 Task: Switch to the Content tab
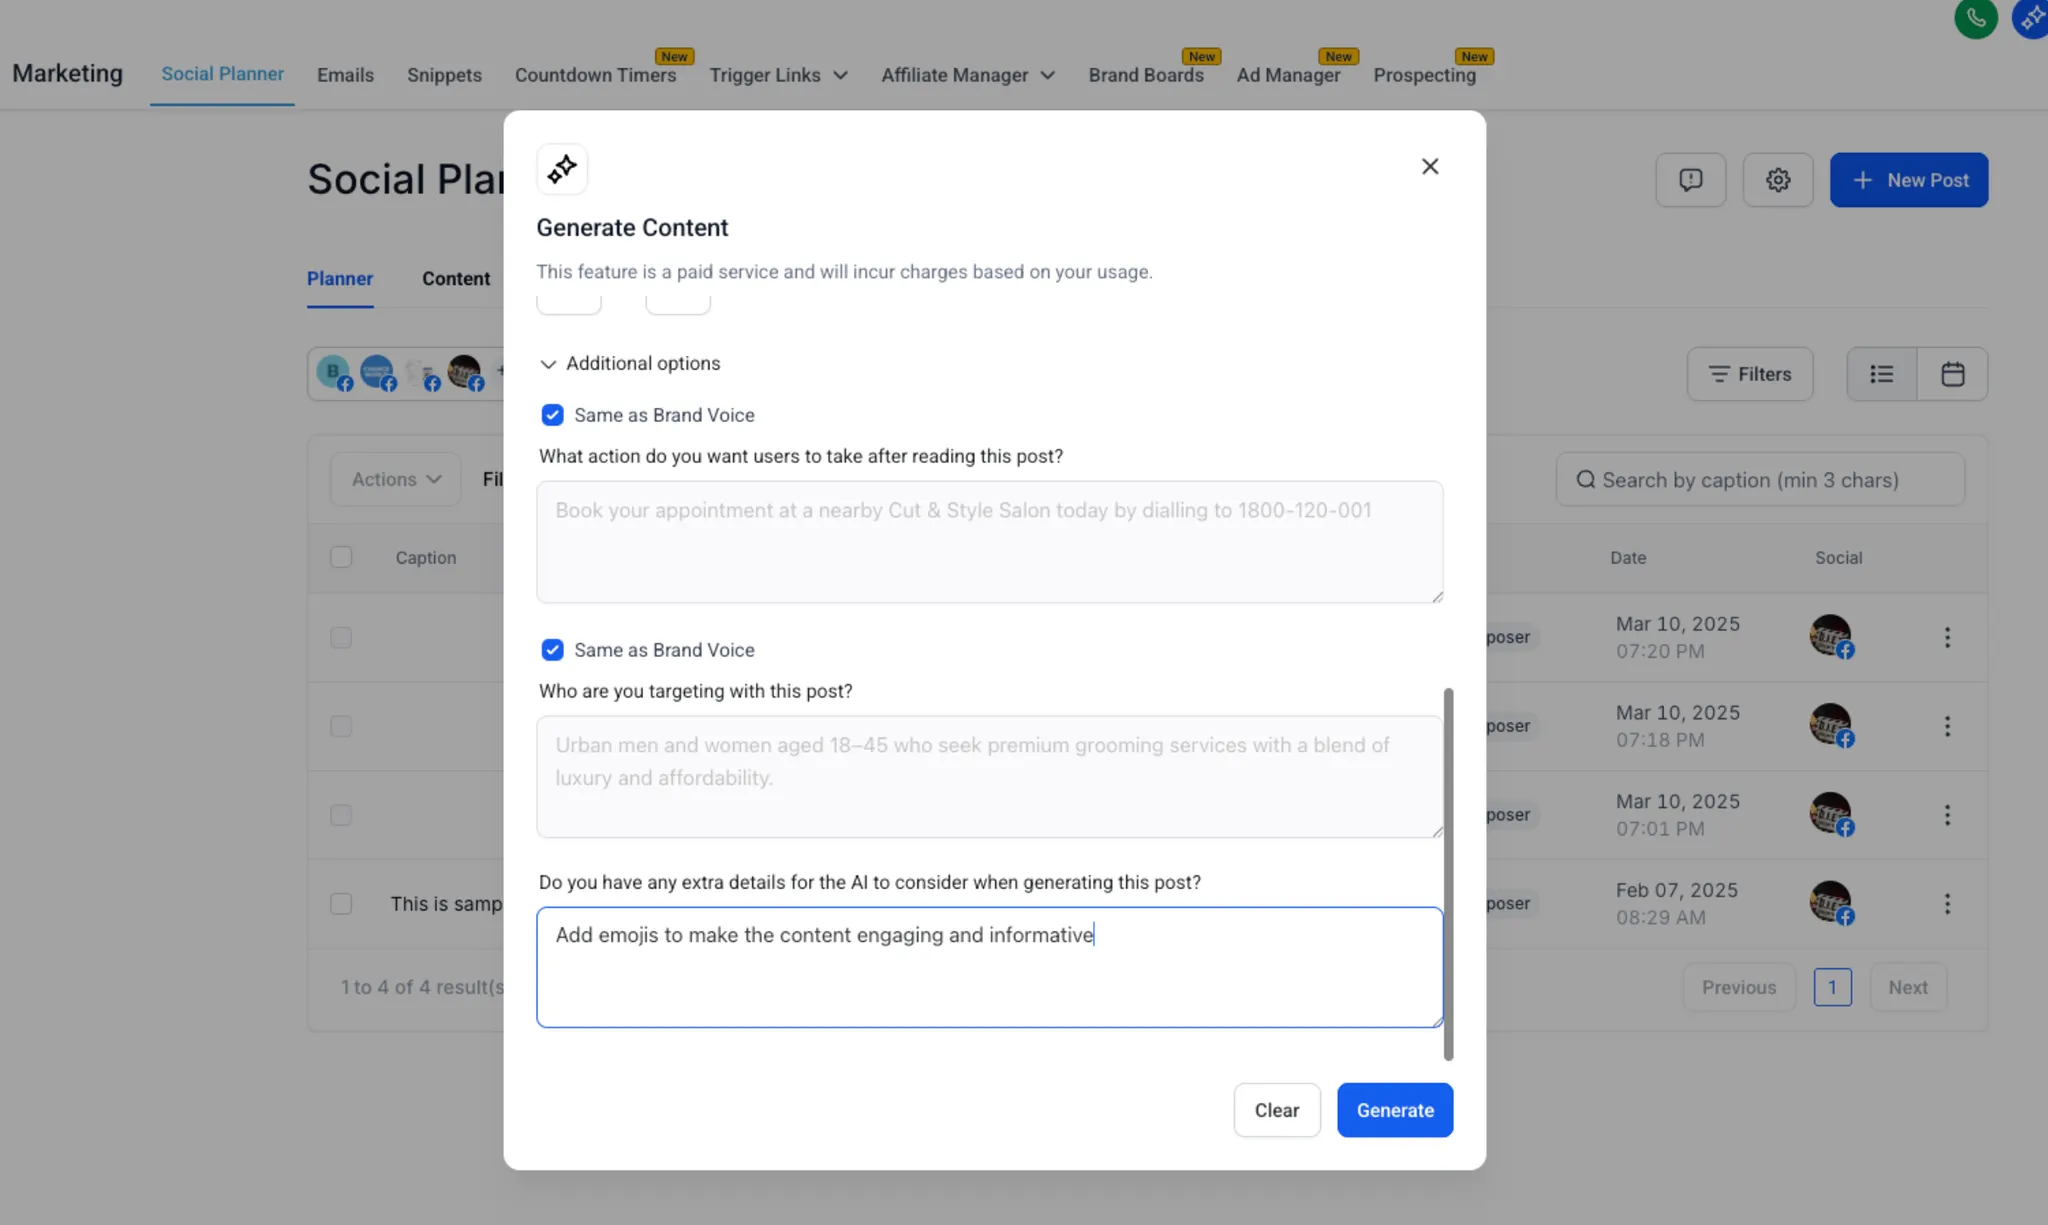(455, 279)
